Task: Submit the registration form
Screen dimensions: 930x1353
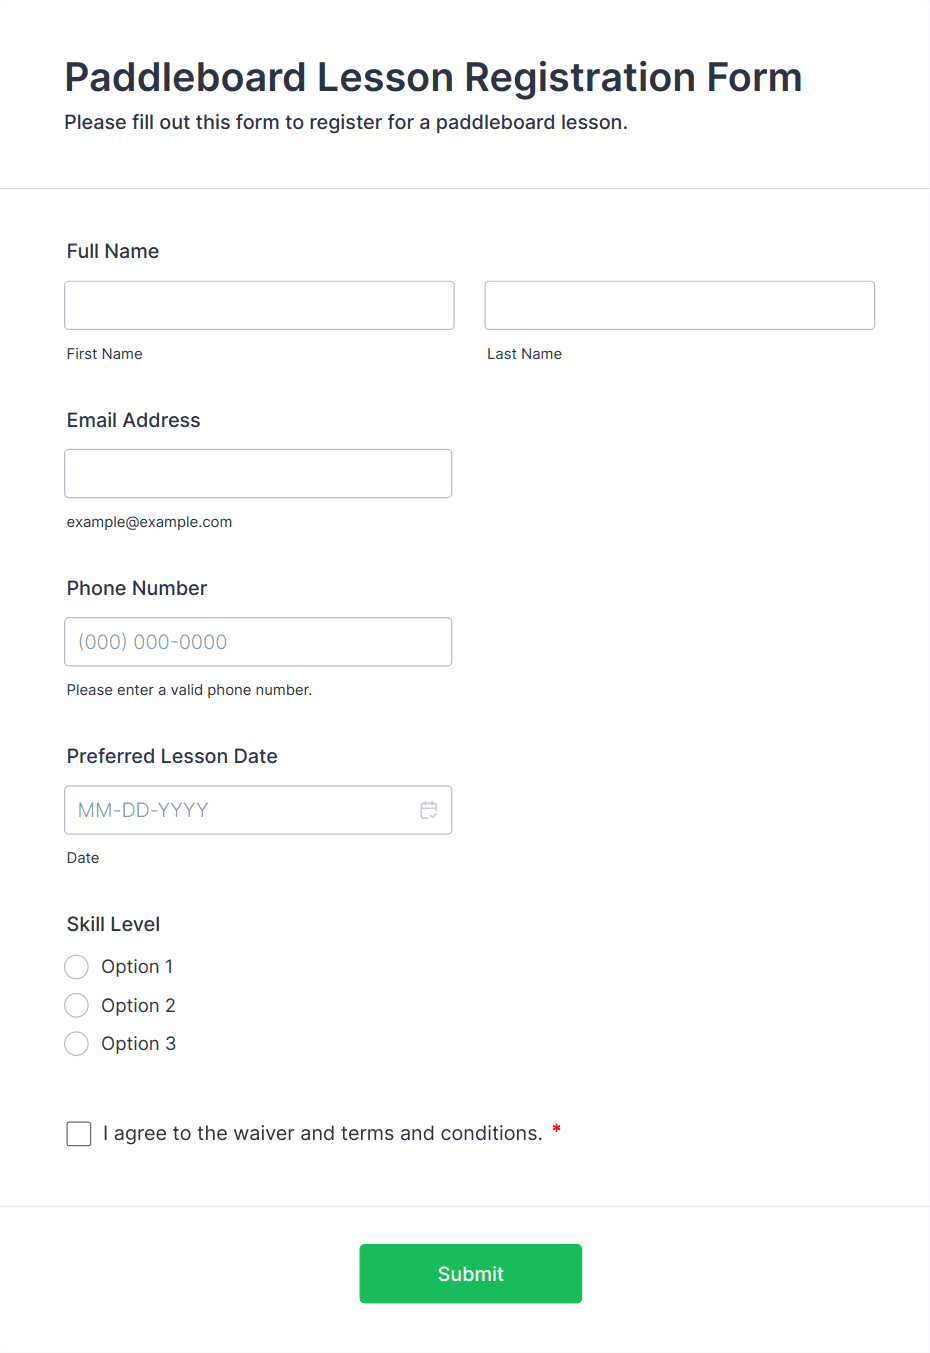Action: 470,1273
